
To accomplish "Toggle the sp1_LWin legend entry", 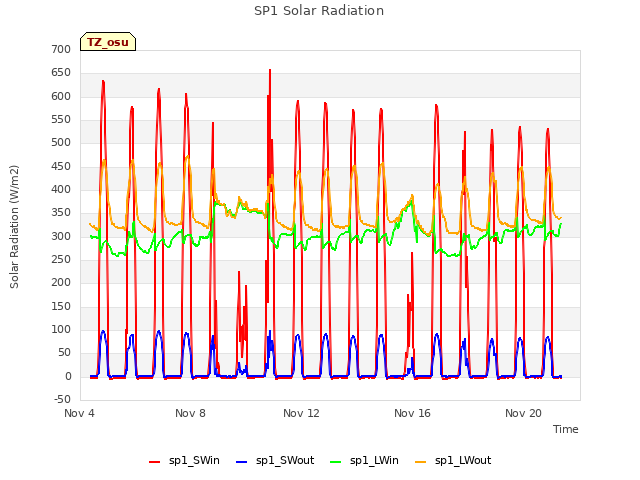I will (364, 461).
